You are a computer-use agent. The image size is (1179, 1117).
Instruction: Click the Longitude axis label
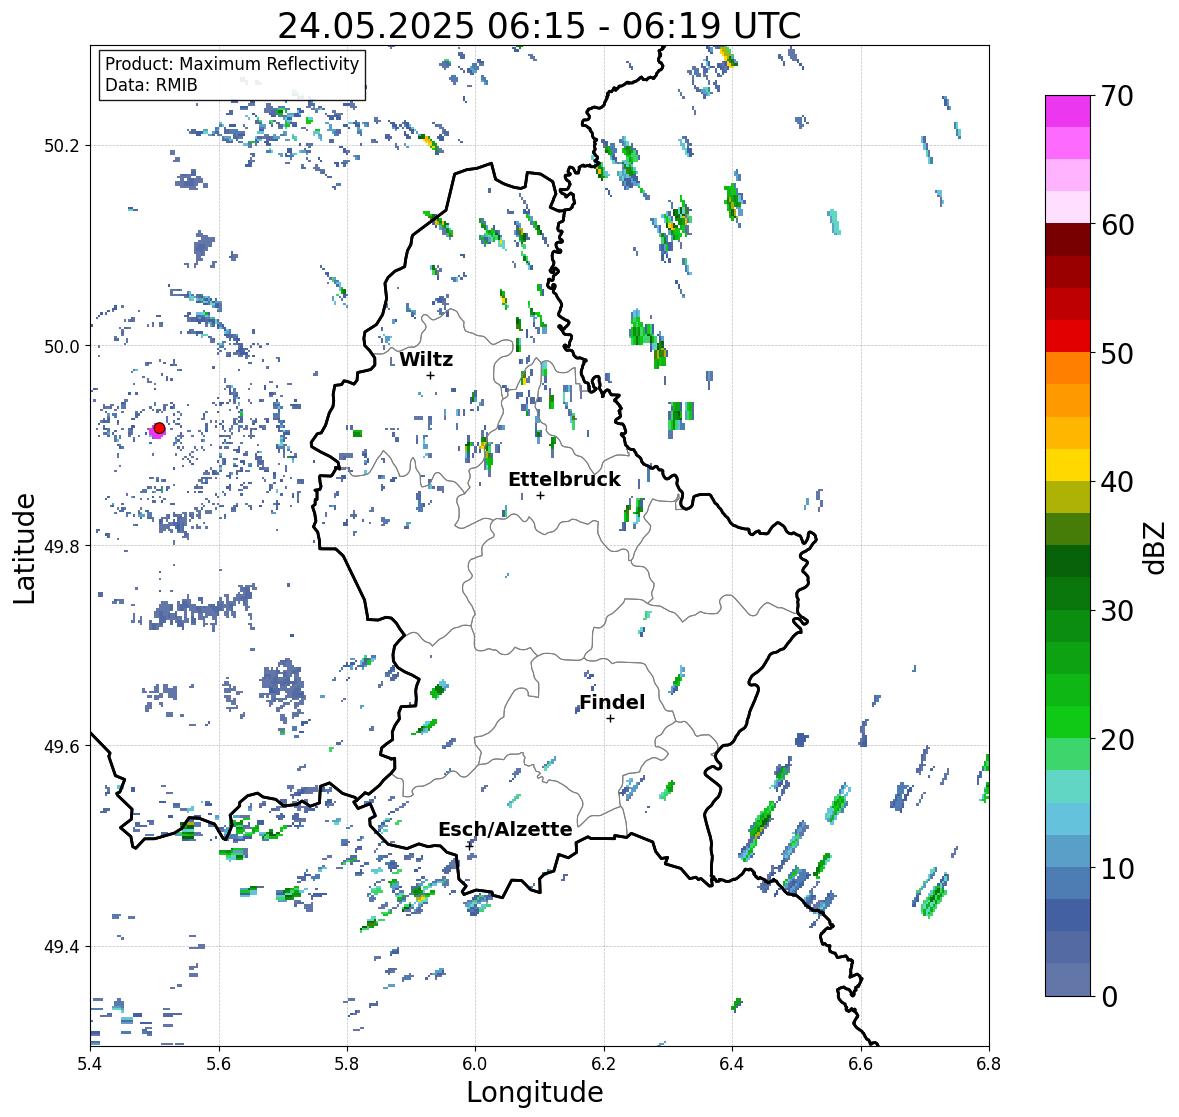point(535,1092)
